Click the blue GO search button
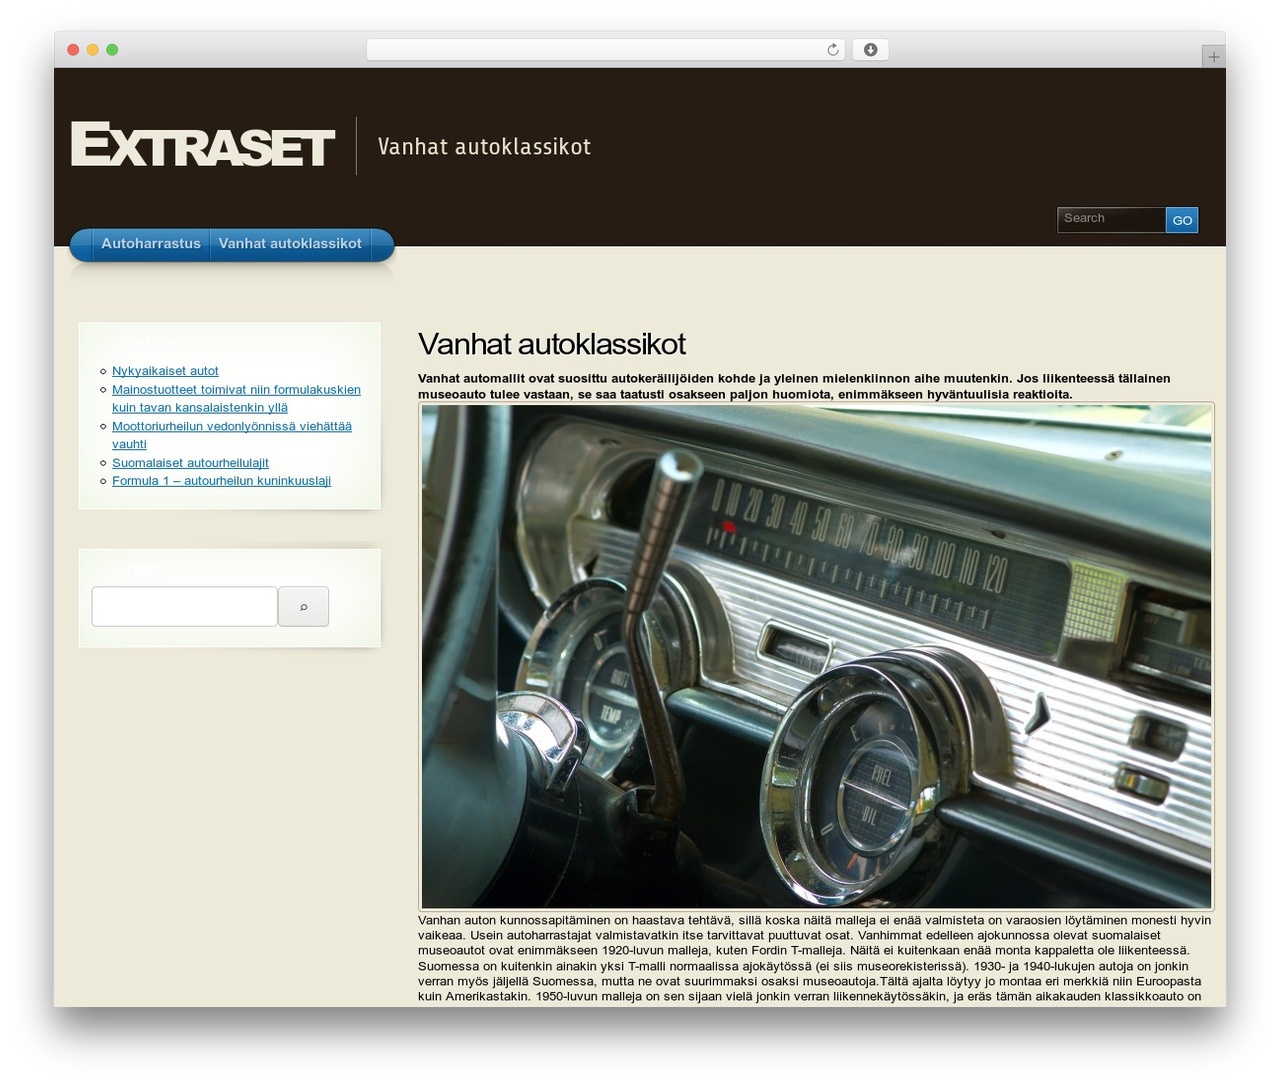1280x1084 pixels. pos(1182,220)
